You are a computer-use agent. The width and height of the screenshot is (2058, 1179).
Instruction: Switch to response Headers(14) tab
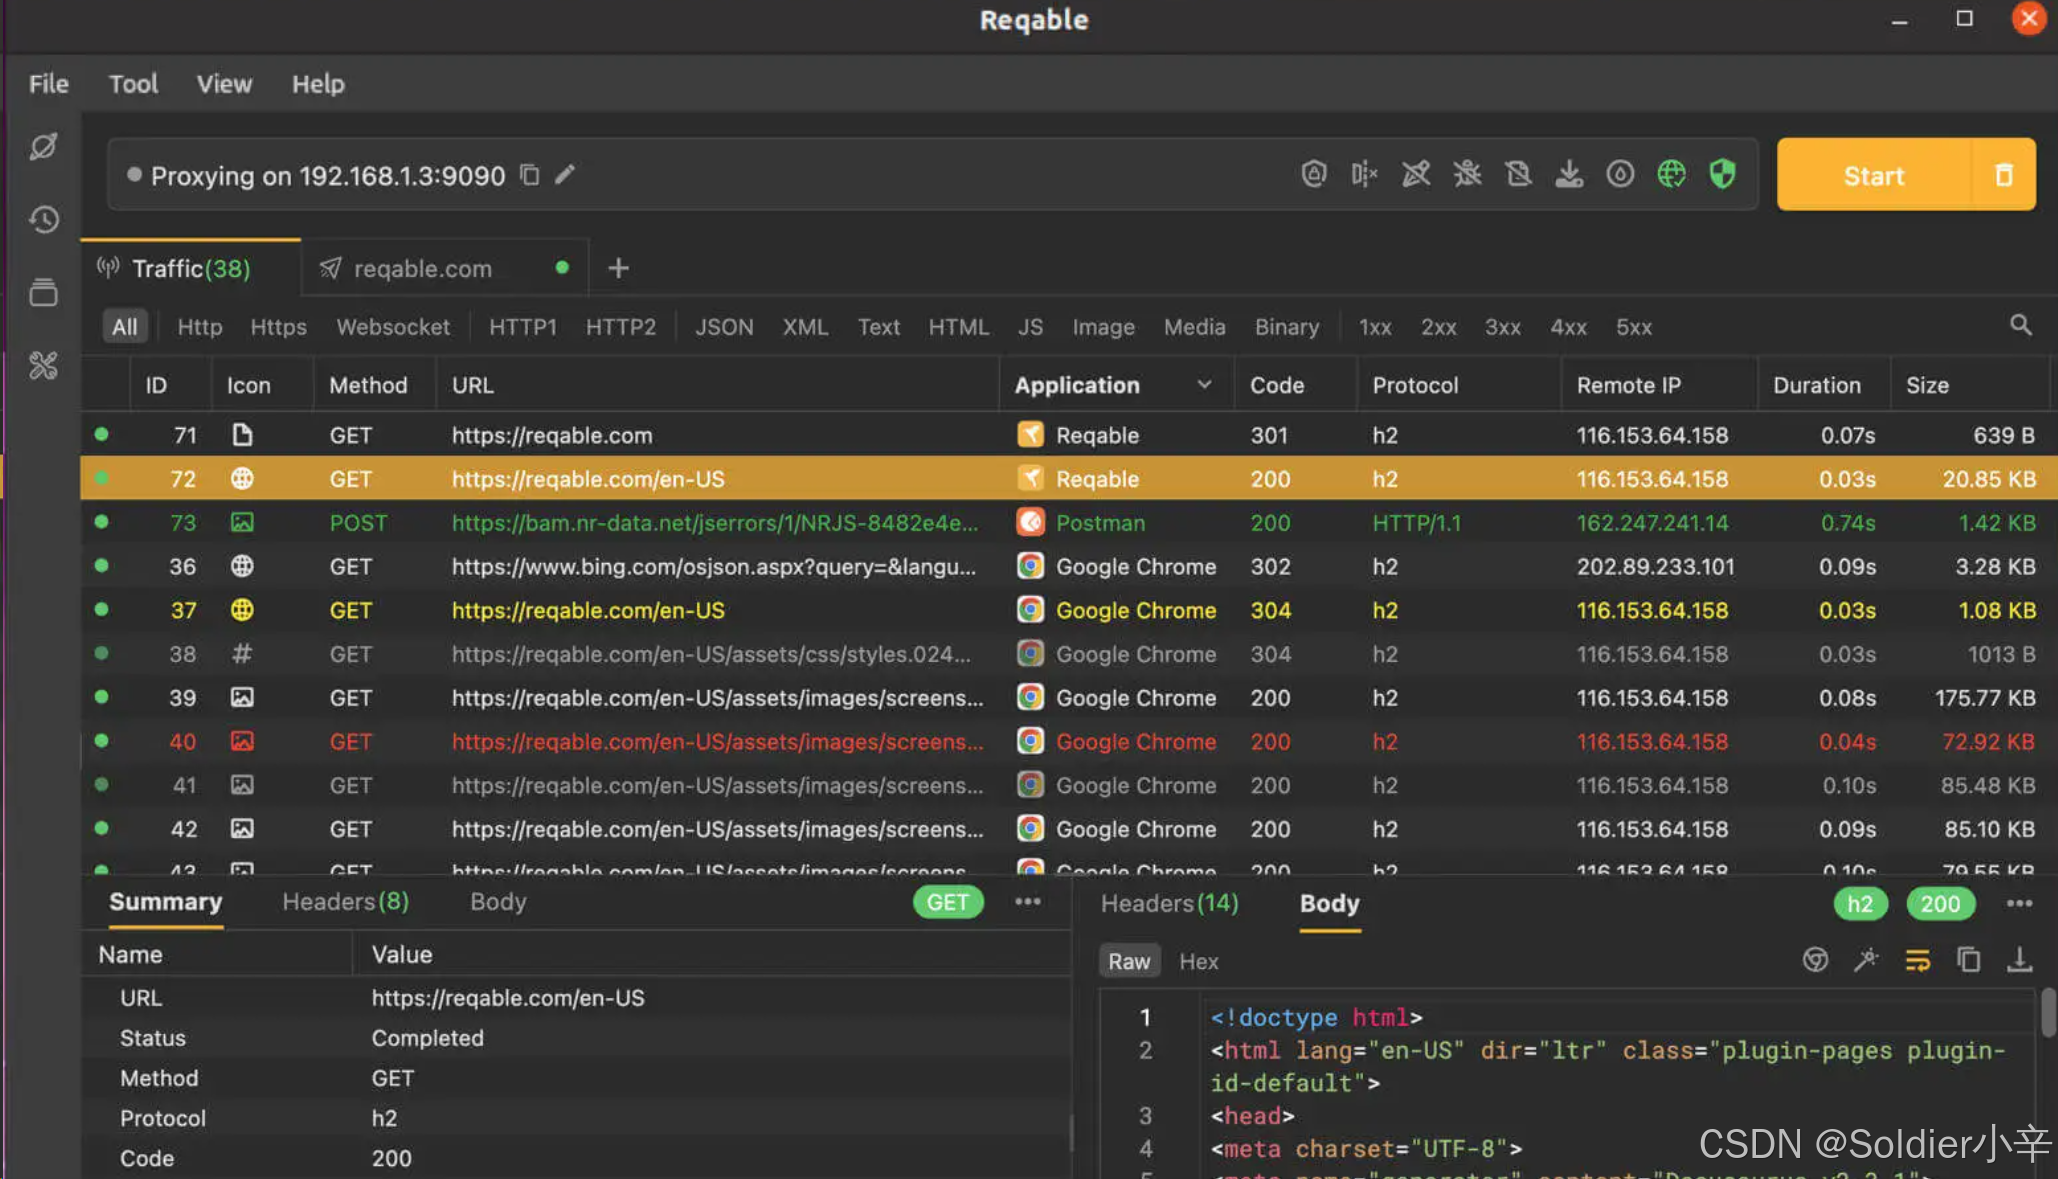coord(1169,904)
